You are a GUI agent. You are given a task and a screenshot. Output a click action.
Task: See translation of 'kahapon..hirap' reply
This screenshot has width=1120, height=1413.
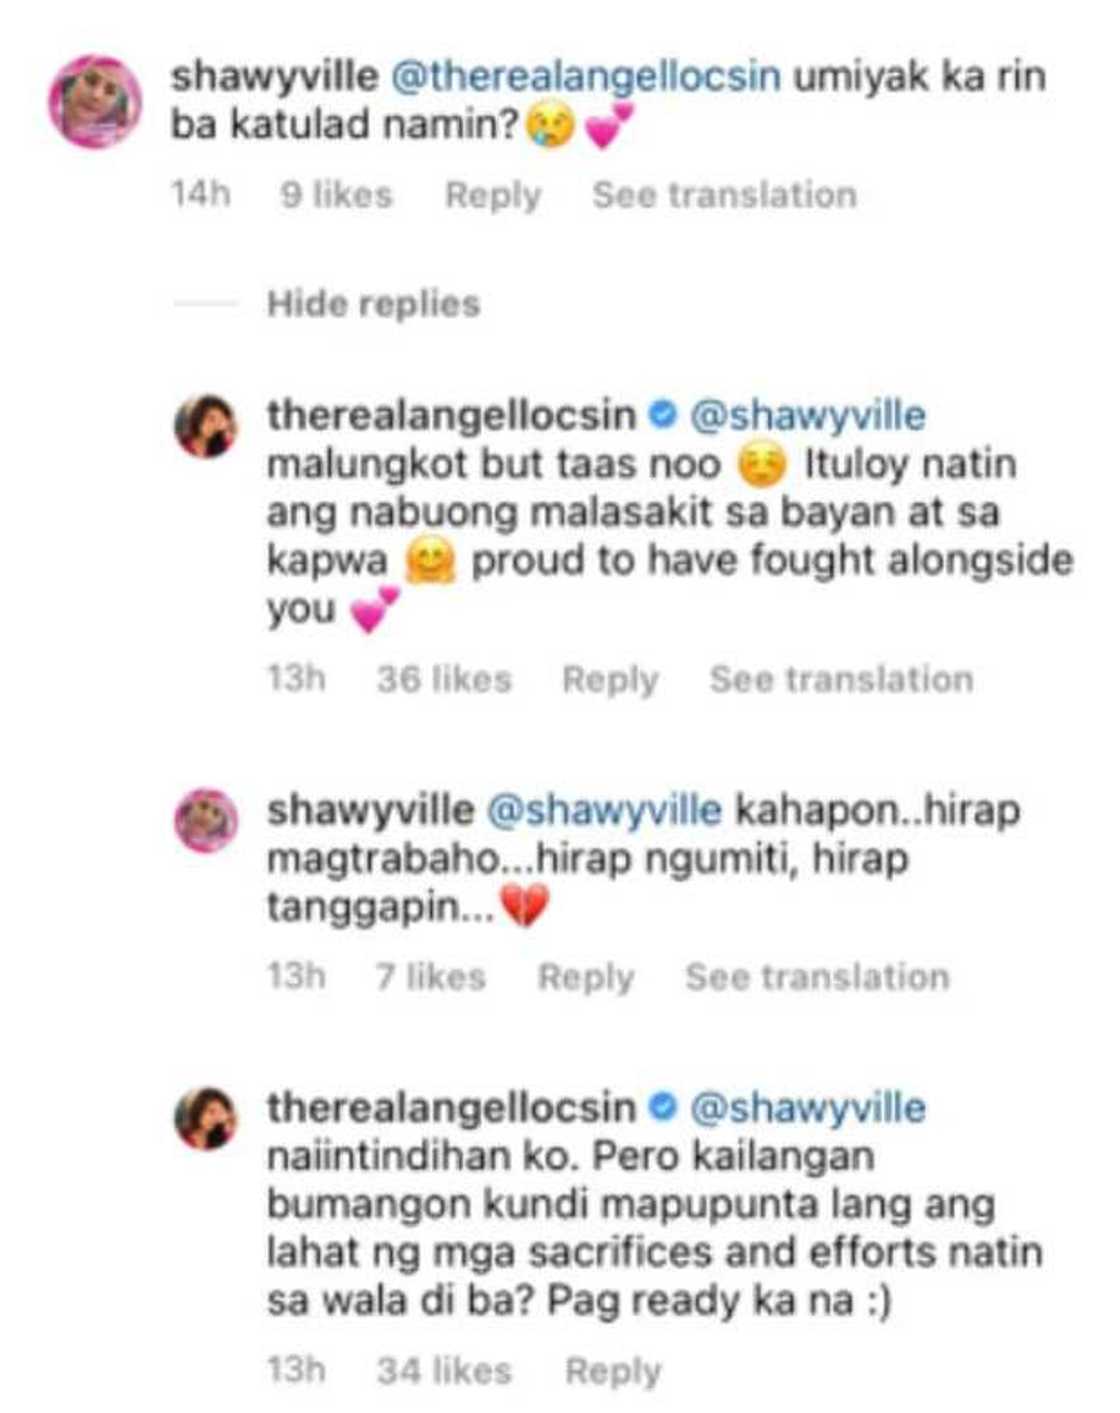click(817, 976)
